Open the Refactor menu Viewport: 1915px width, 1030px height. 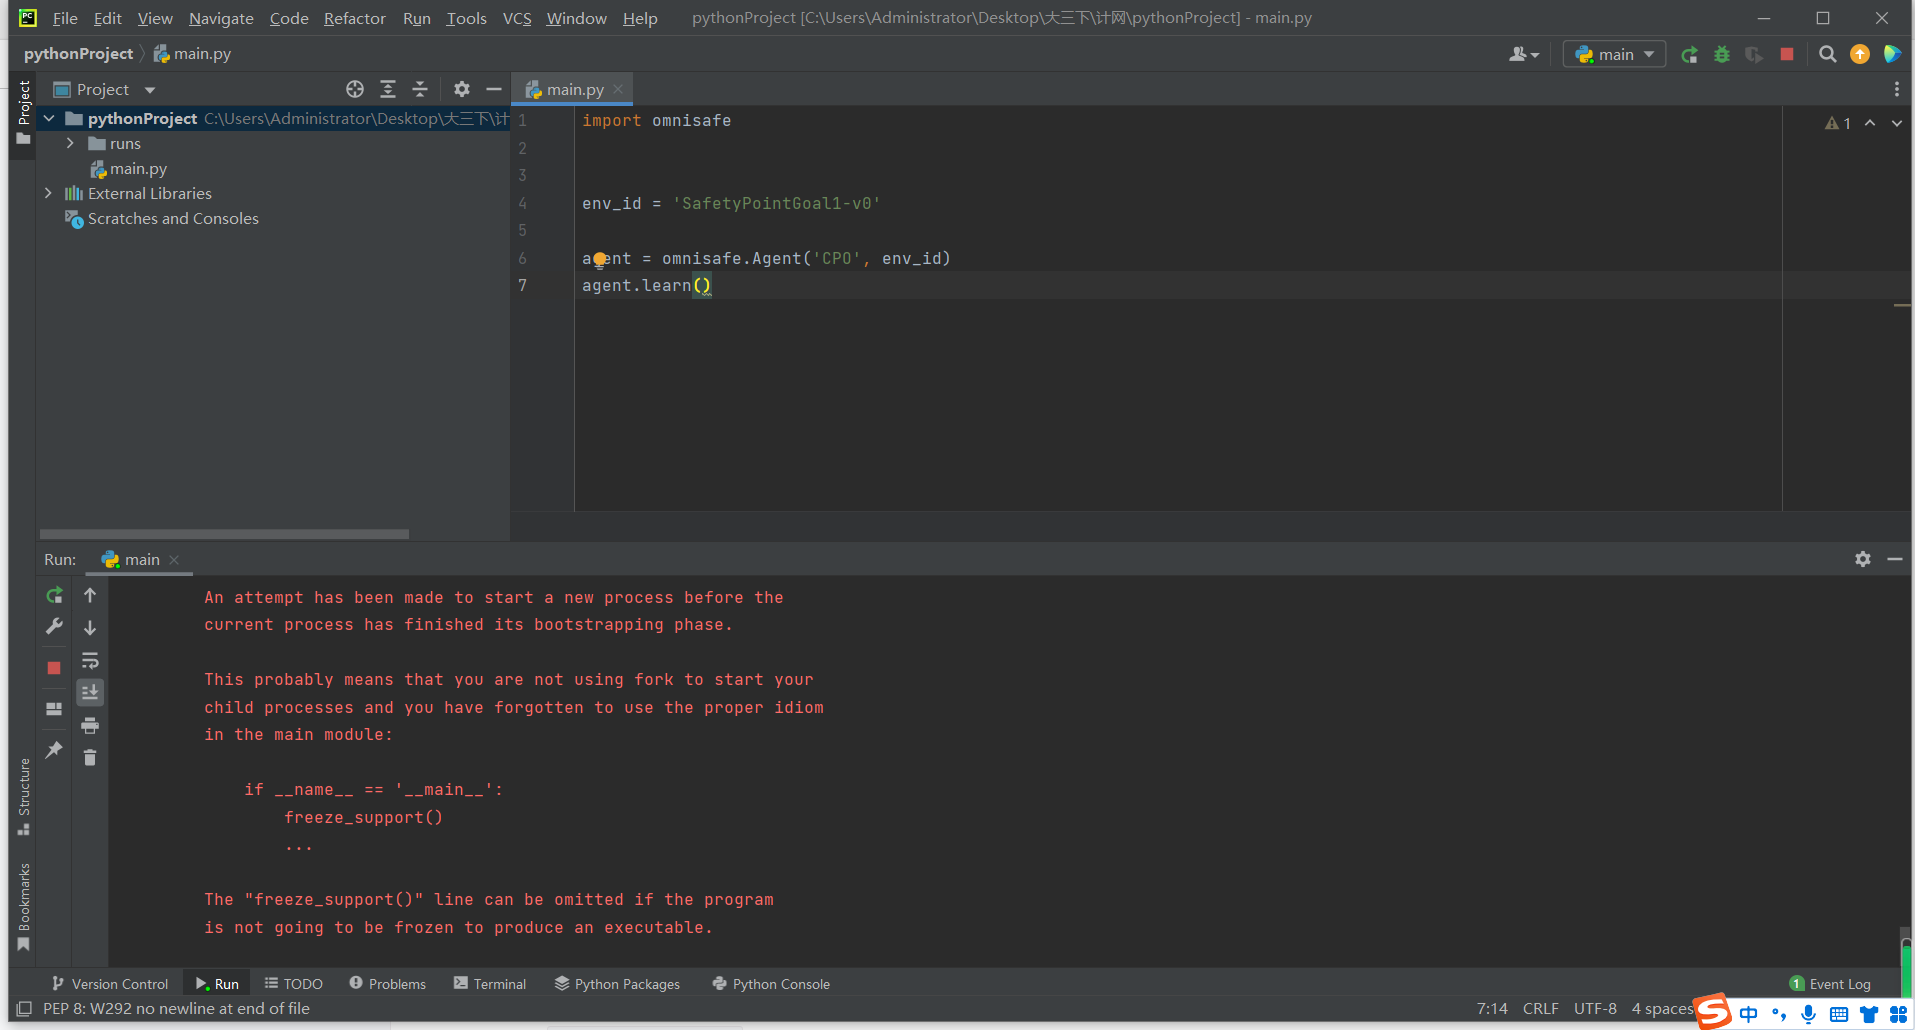pos(354,18)
